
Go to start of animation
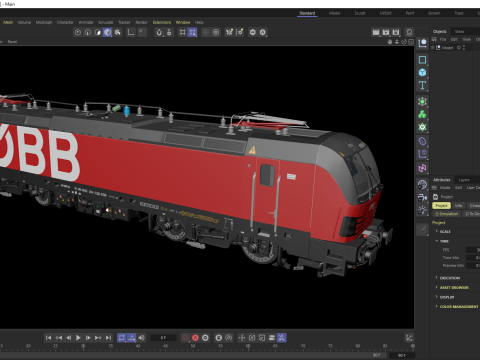click(48, 338)
